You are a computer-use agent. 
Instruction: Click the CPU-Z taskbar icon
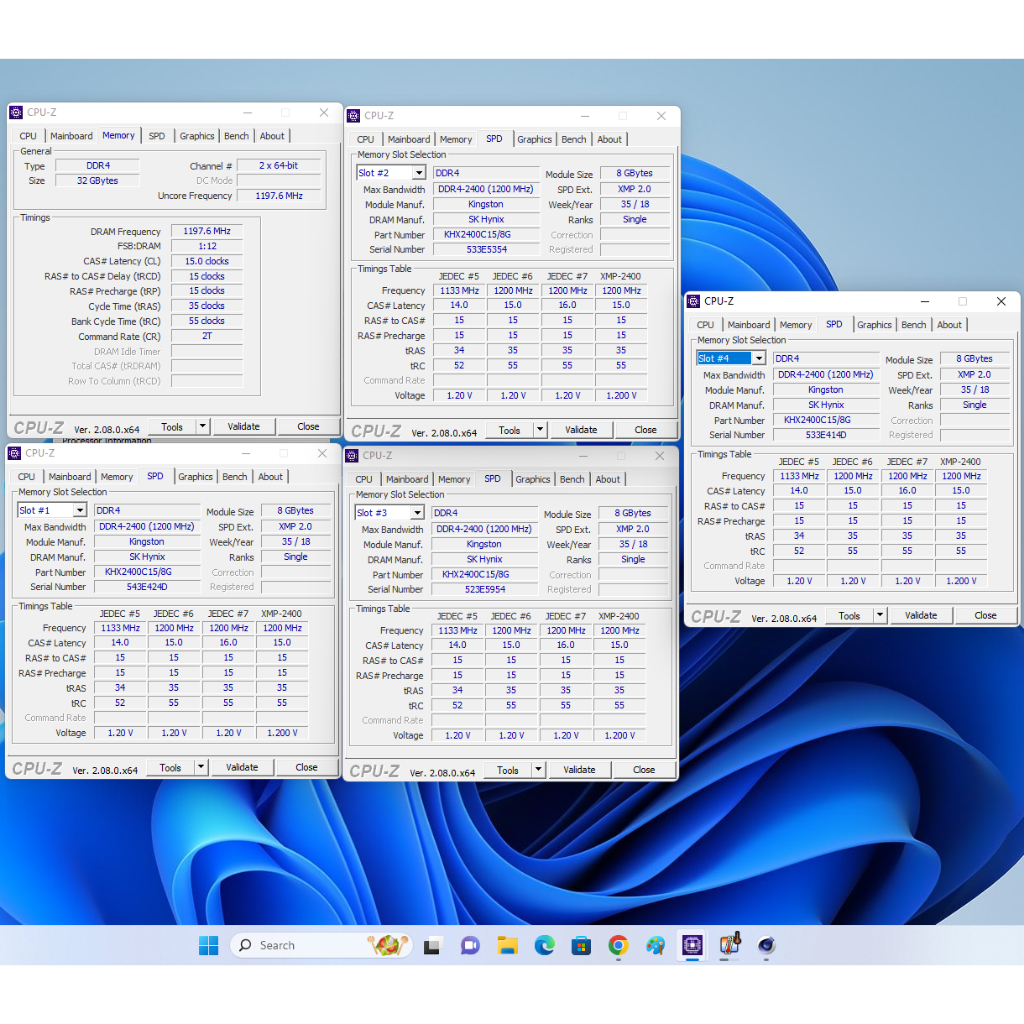692,945
